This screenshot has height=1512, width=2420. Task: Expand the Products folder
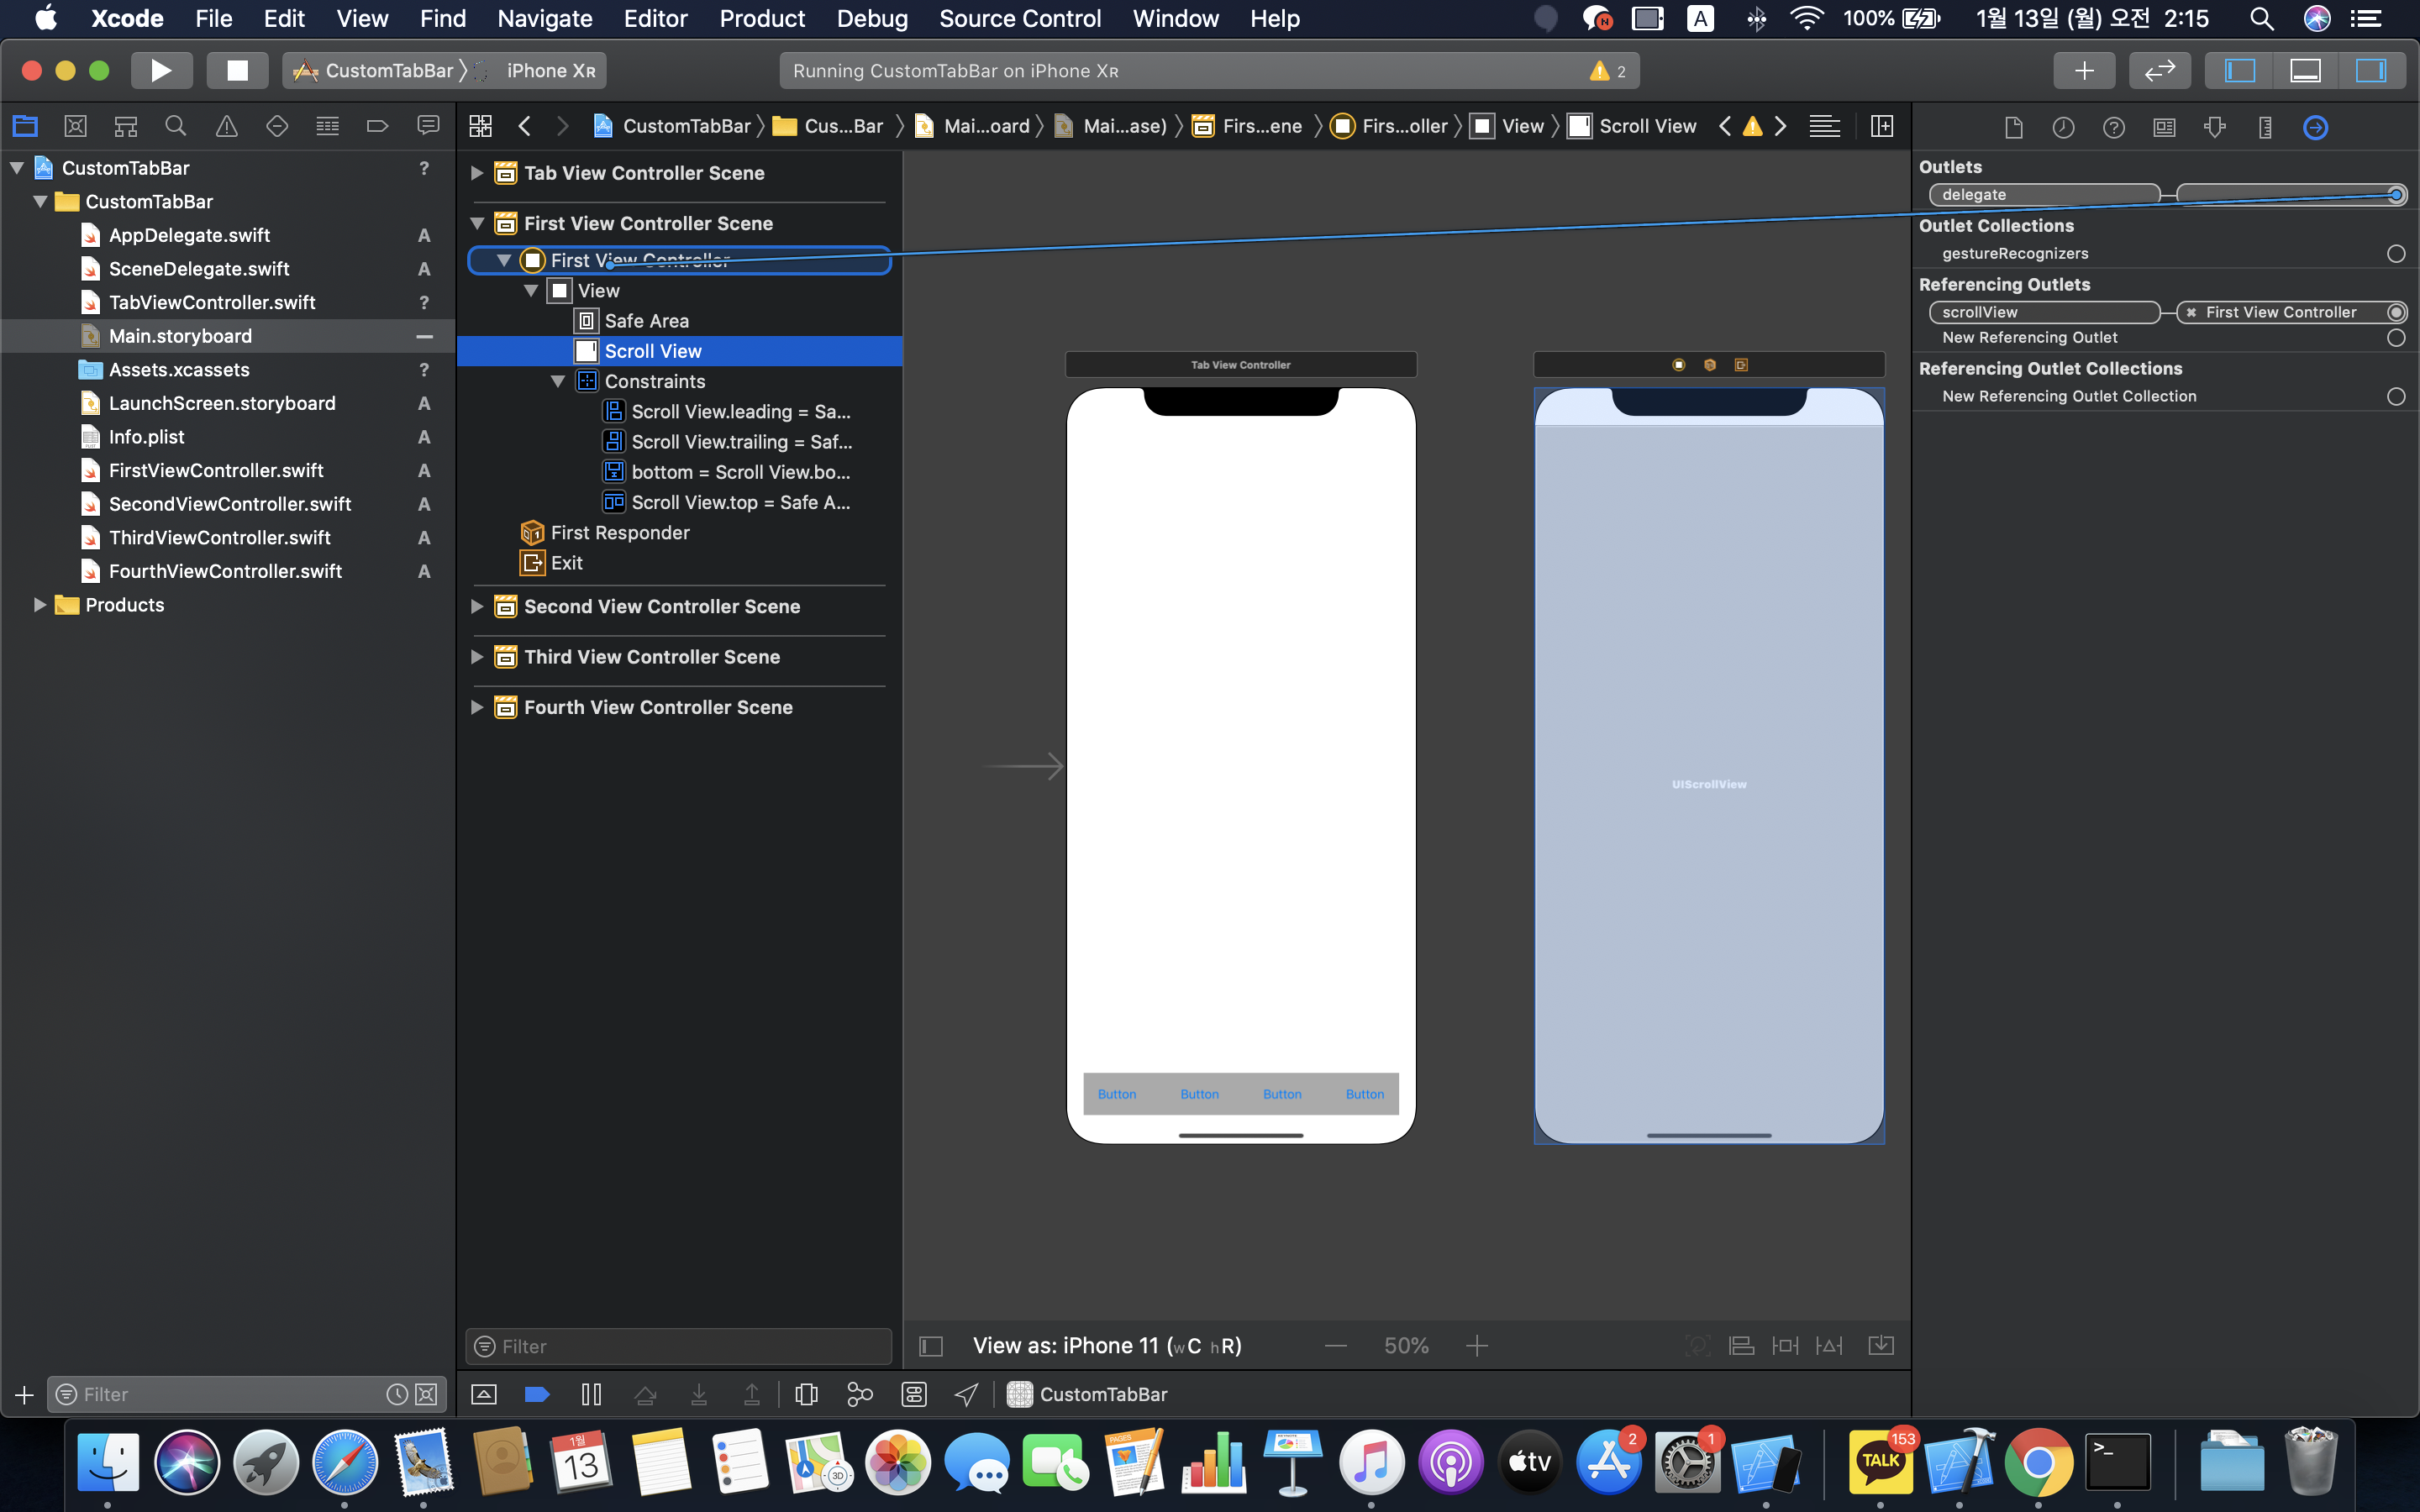pos(40,604)
